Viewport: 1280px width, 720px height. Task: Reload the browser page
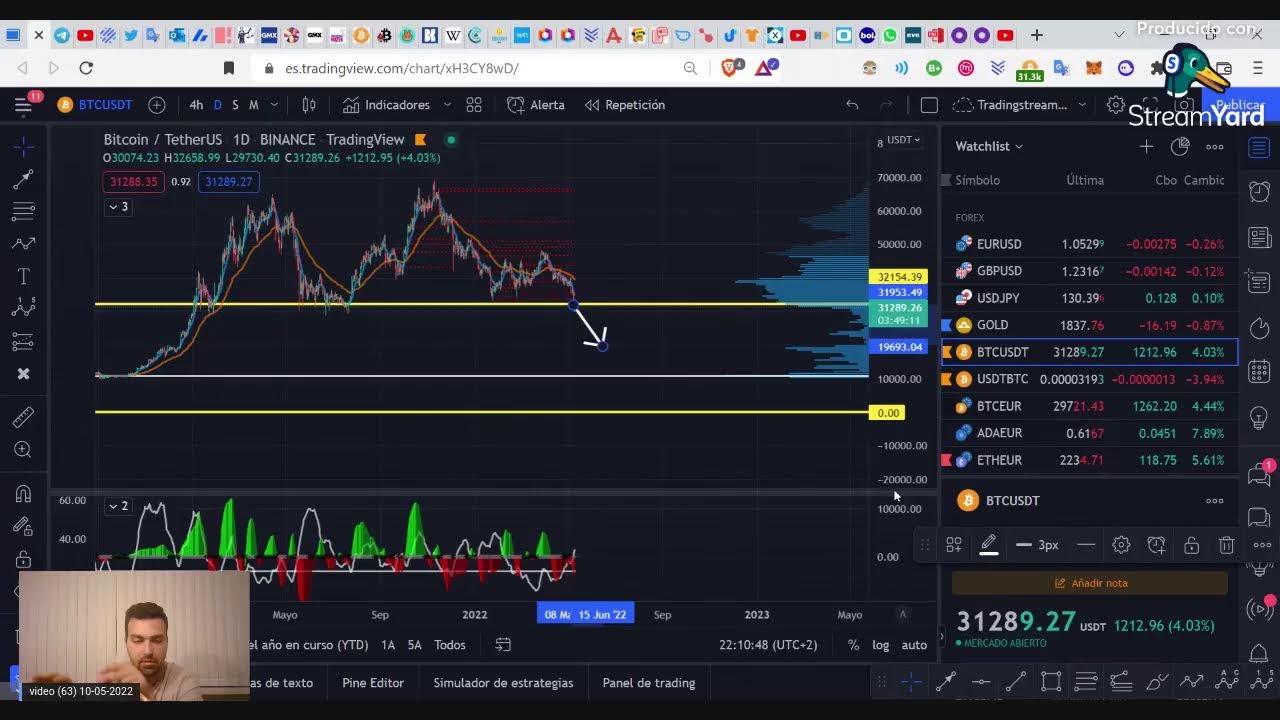point(86,68)
